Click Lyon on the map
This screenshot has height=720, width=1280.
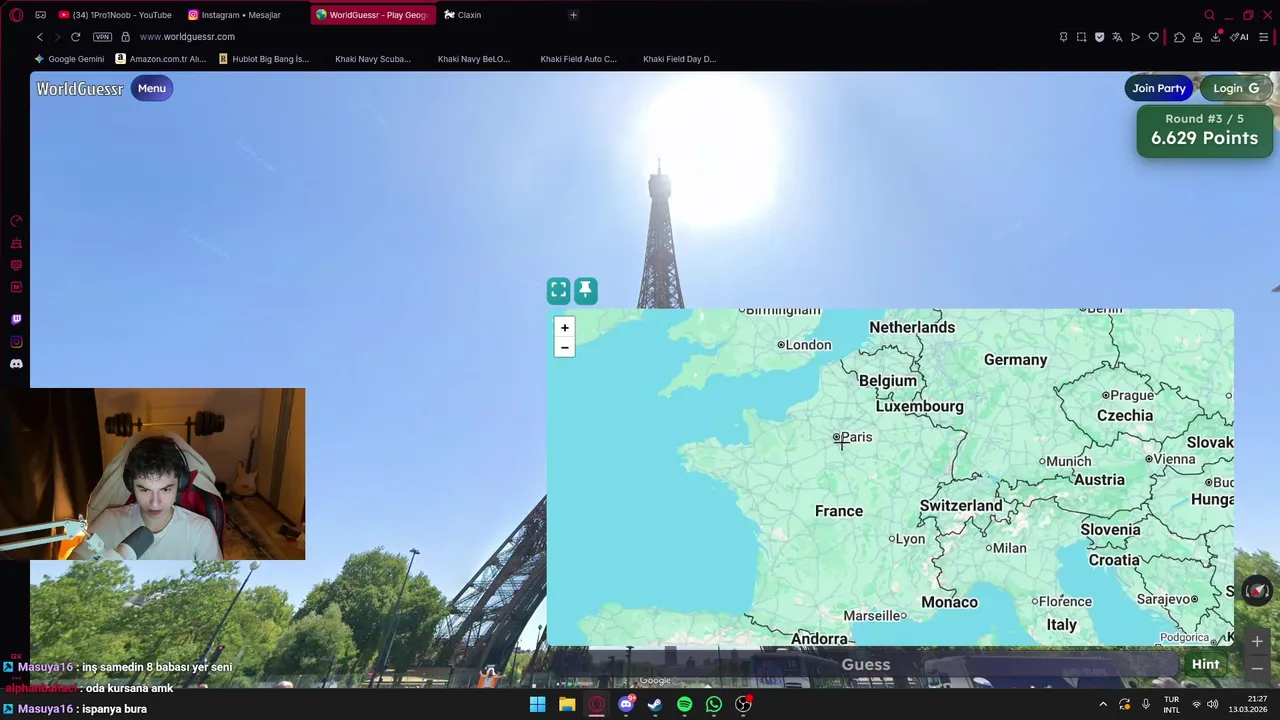point(907,539)
